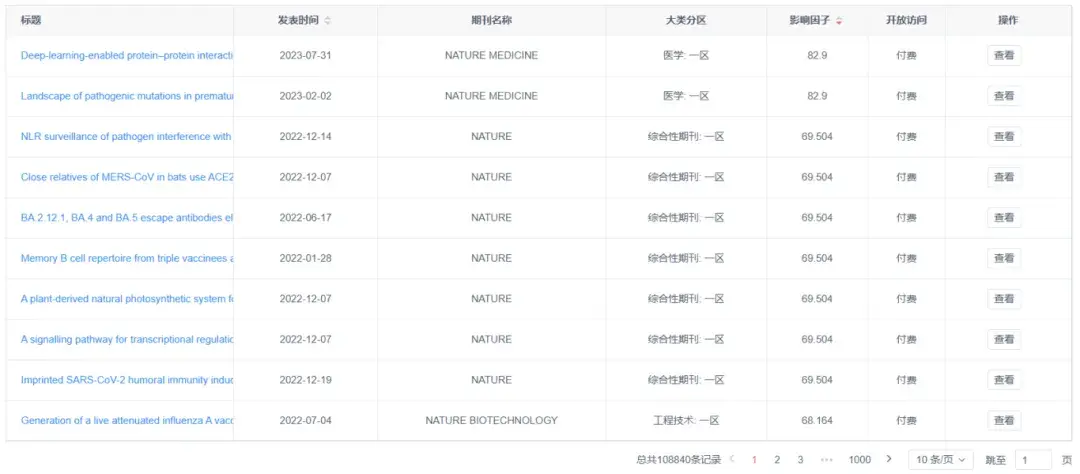Click the jump-to page number input
This screenshot has width=1080, height=474.
point(1033,459)
